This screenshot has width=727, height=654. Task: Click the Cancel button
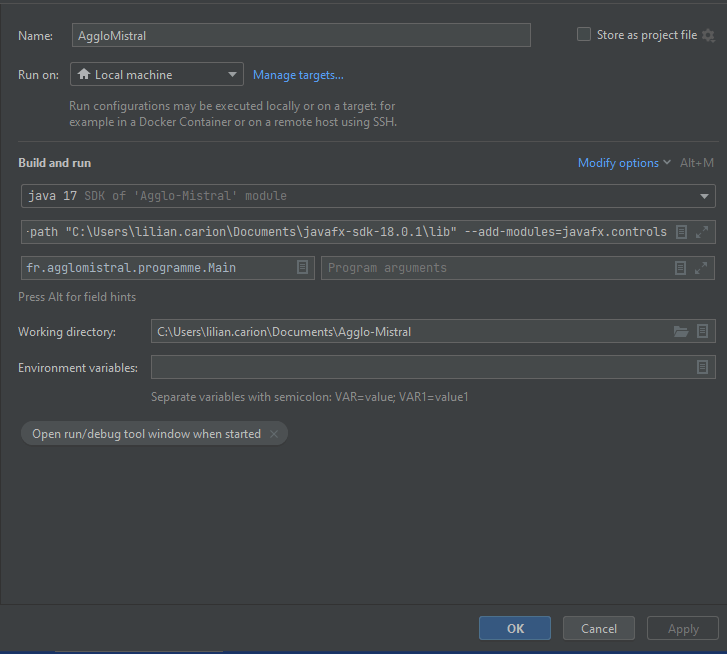coord(599,628)
